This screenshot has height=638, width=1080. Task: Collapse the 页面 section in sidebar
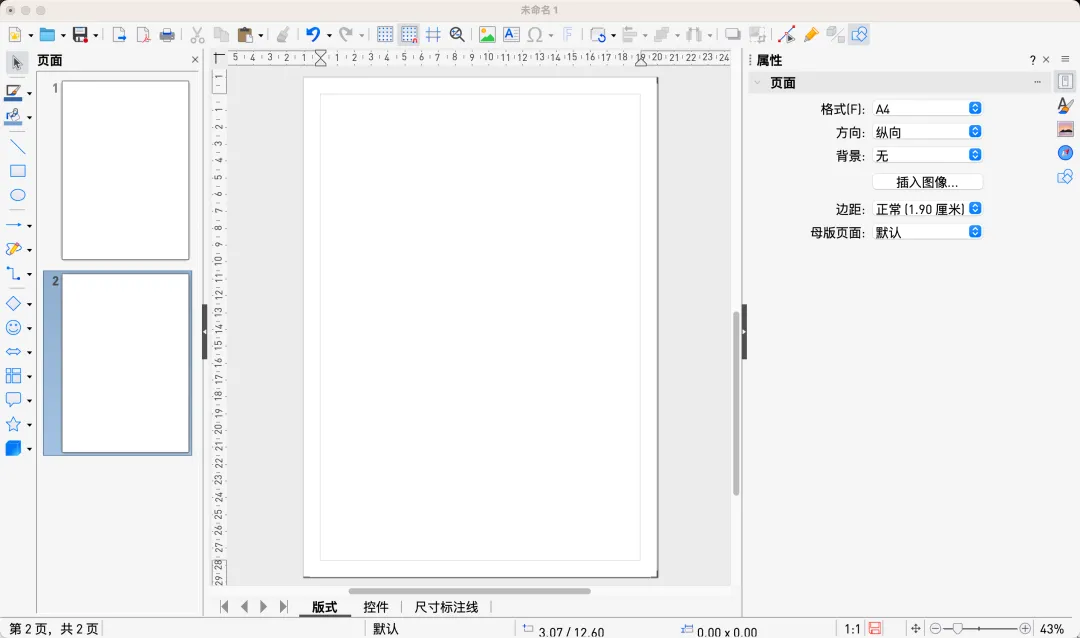tap(758, 83)
